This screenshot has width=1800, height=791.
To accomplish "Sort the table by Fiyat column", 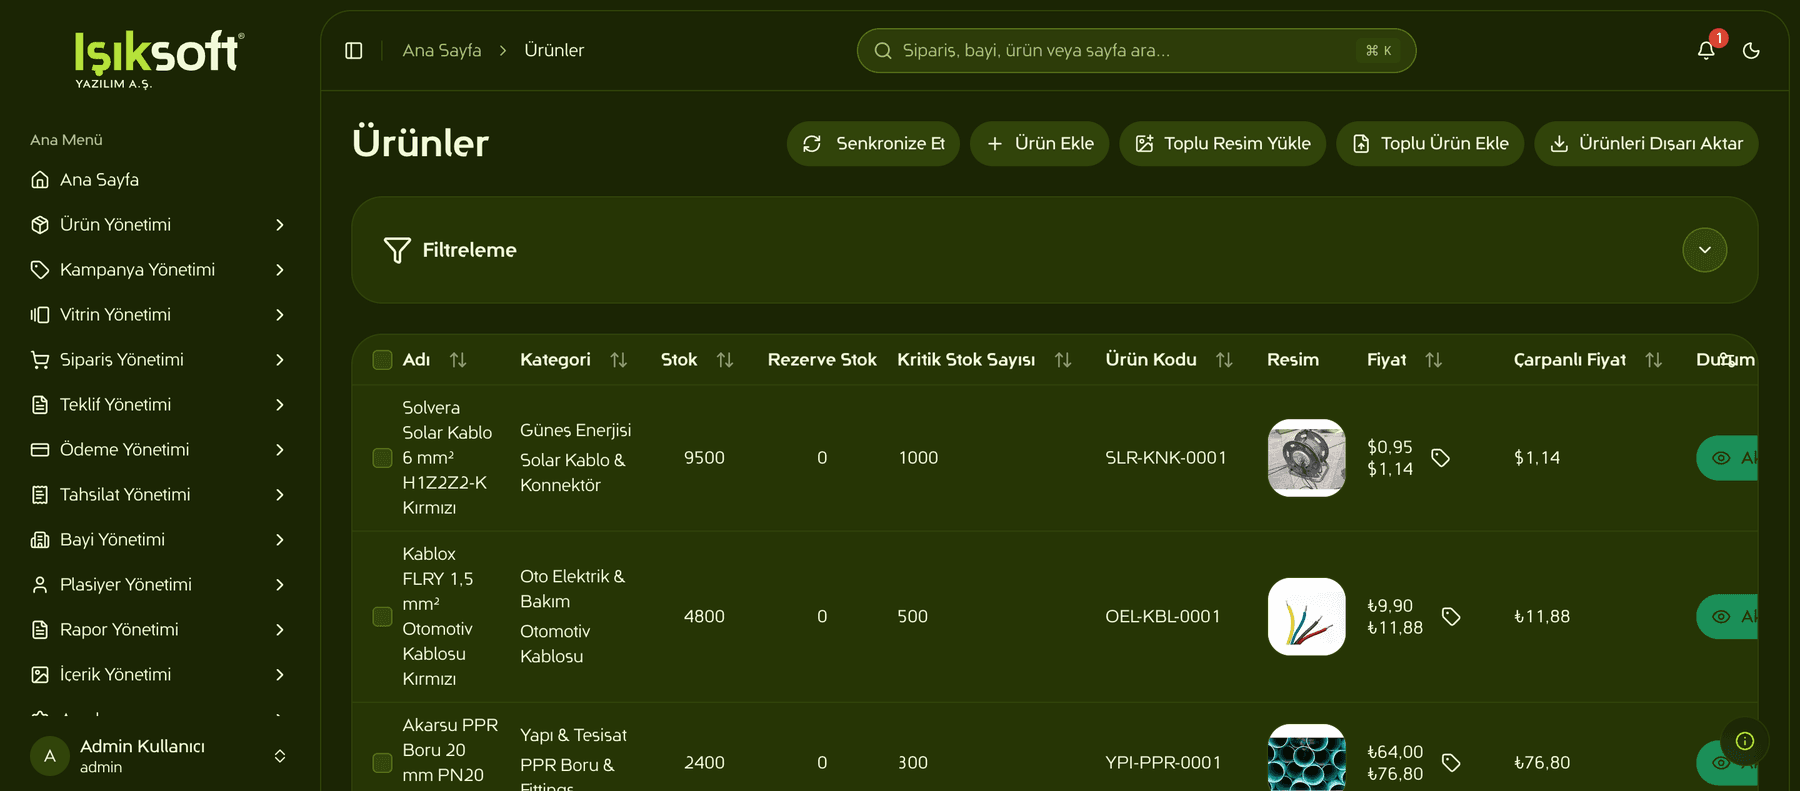I will (1434, 360).
